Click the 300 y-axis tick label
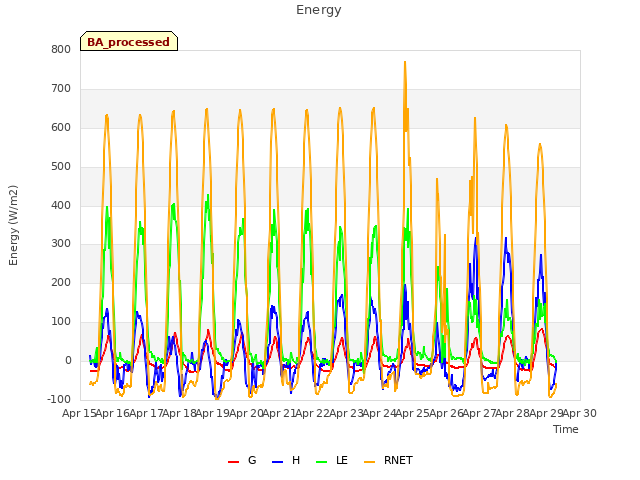This screenshot has width=640, height=480. (61, 244)
